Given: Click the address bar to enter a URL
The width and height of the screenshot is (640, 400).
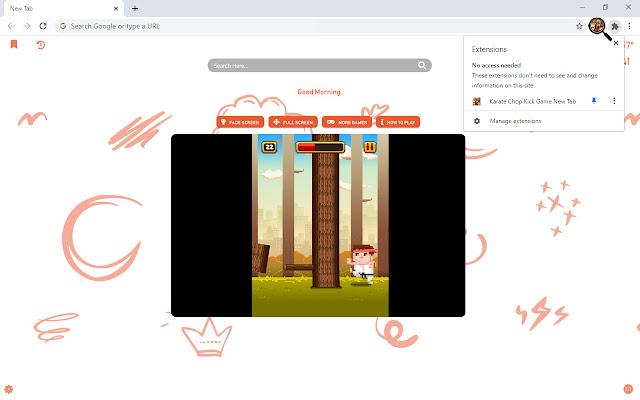Looking at the screenshot, I should [x=319, y=26].
